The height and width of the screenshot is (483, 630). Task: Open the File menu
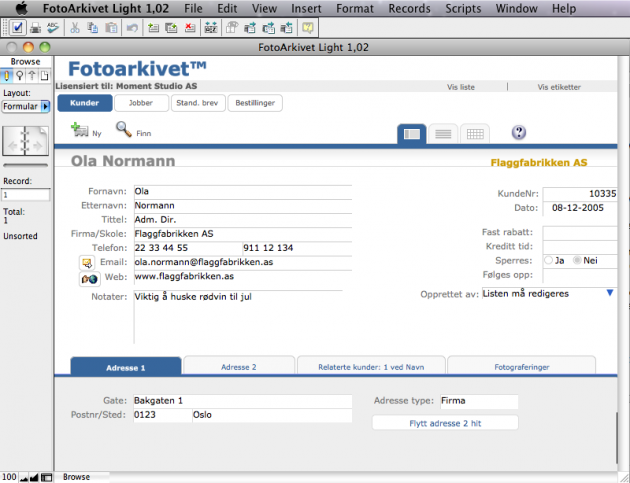[x=193, y=8]
